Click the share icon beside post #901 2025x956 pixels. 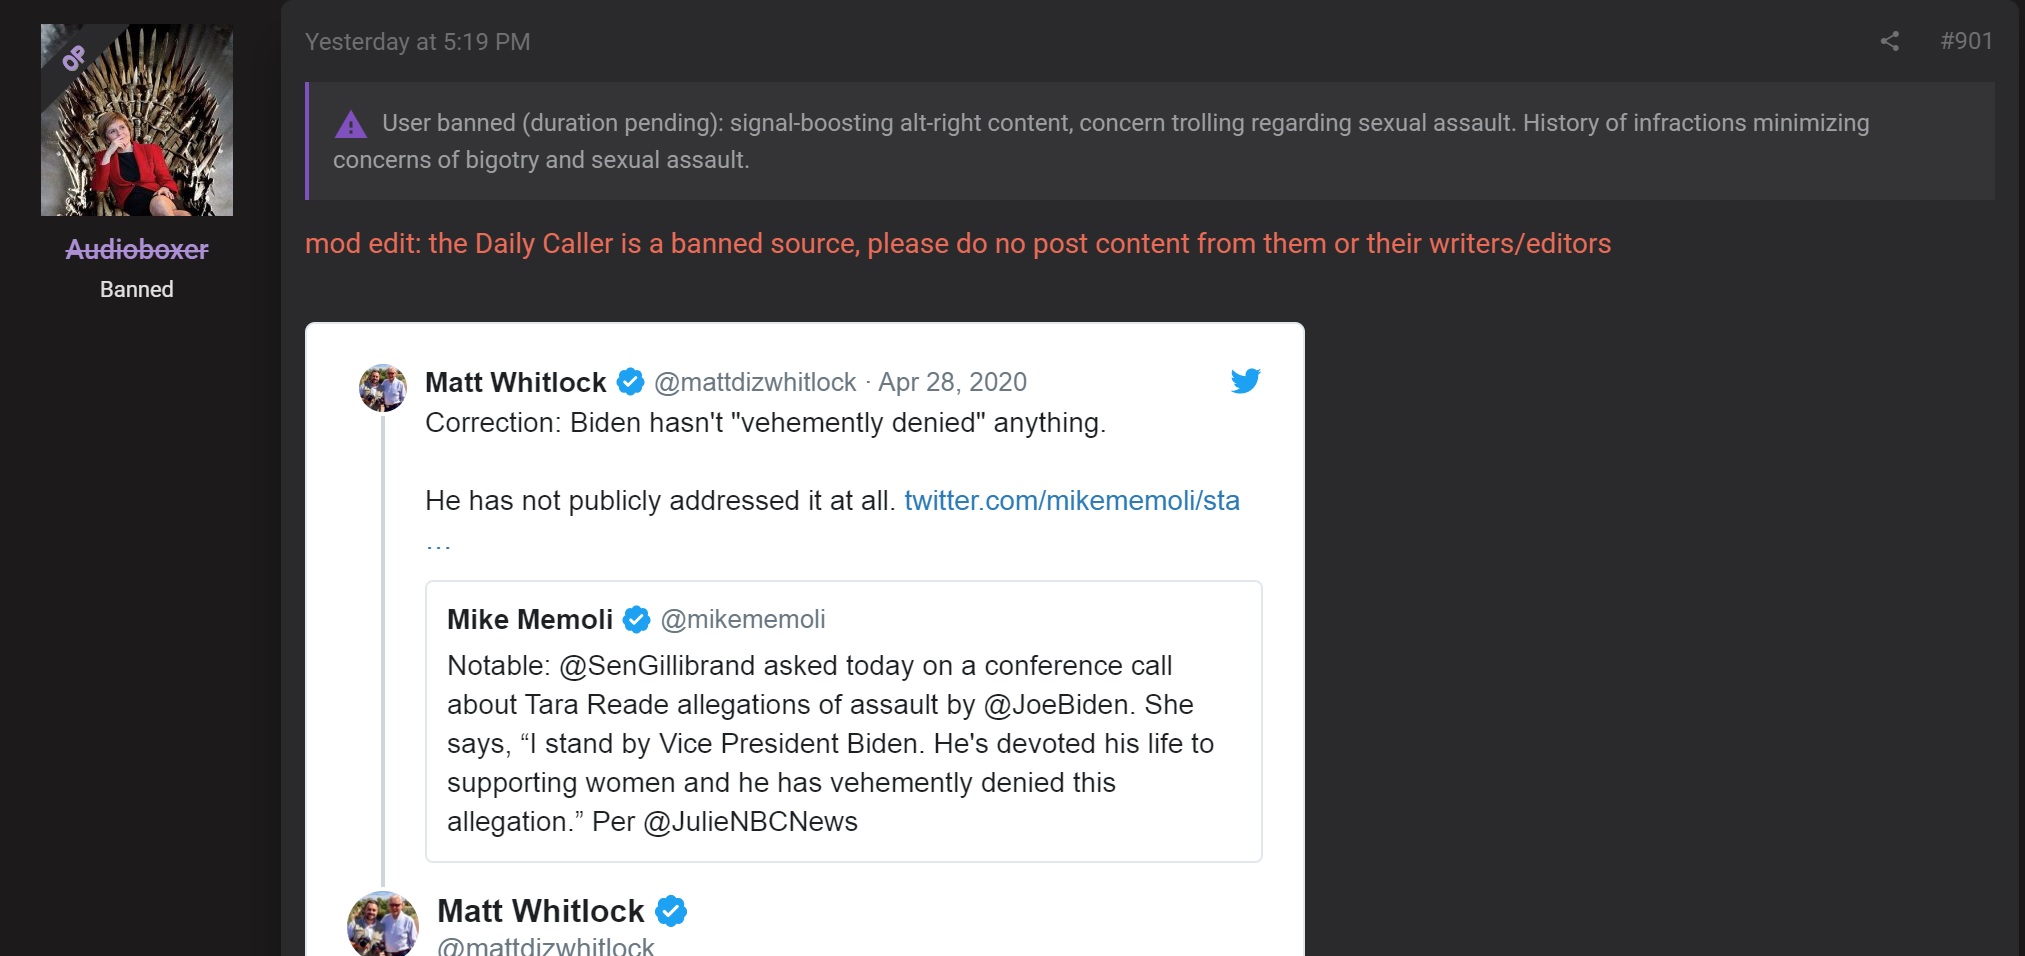1889,41
